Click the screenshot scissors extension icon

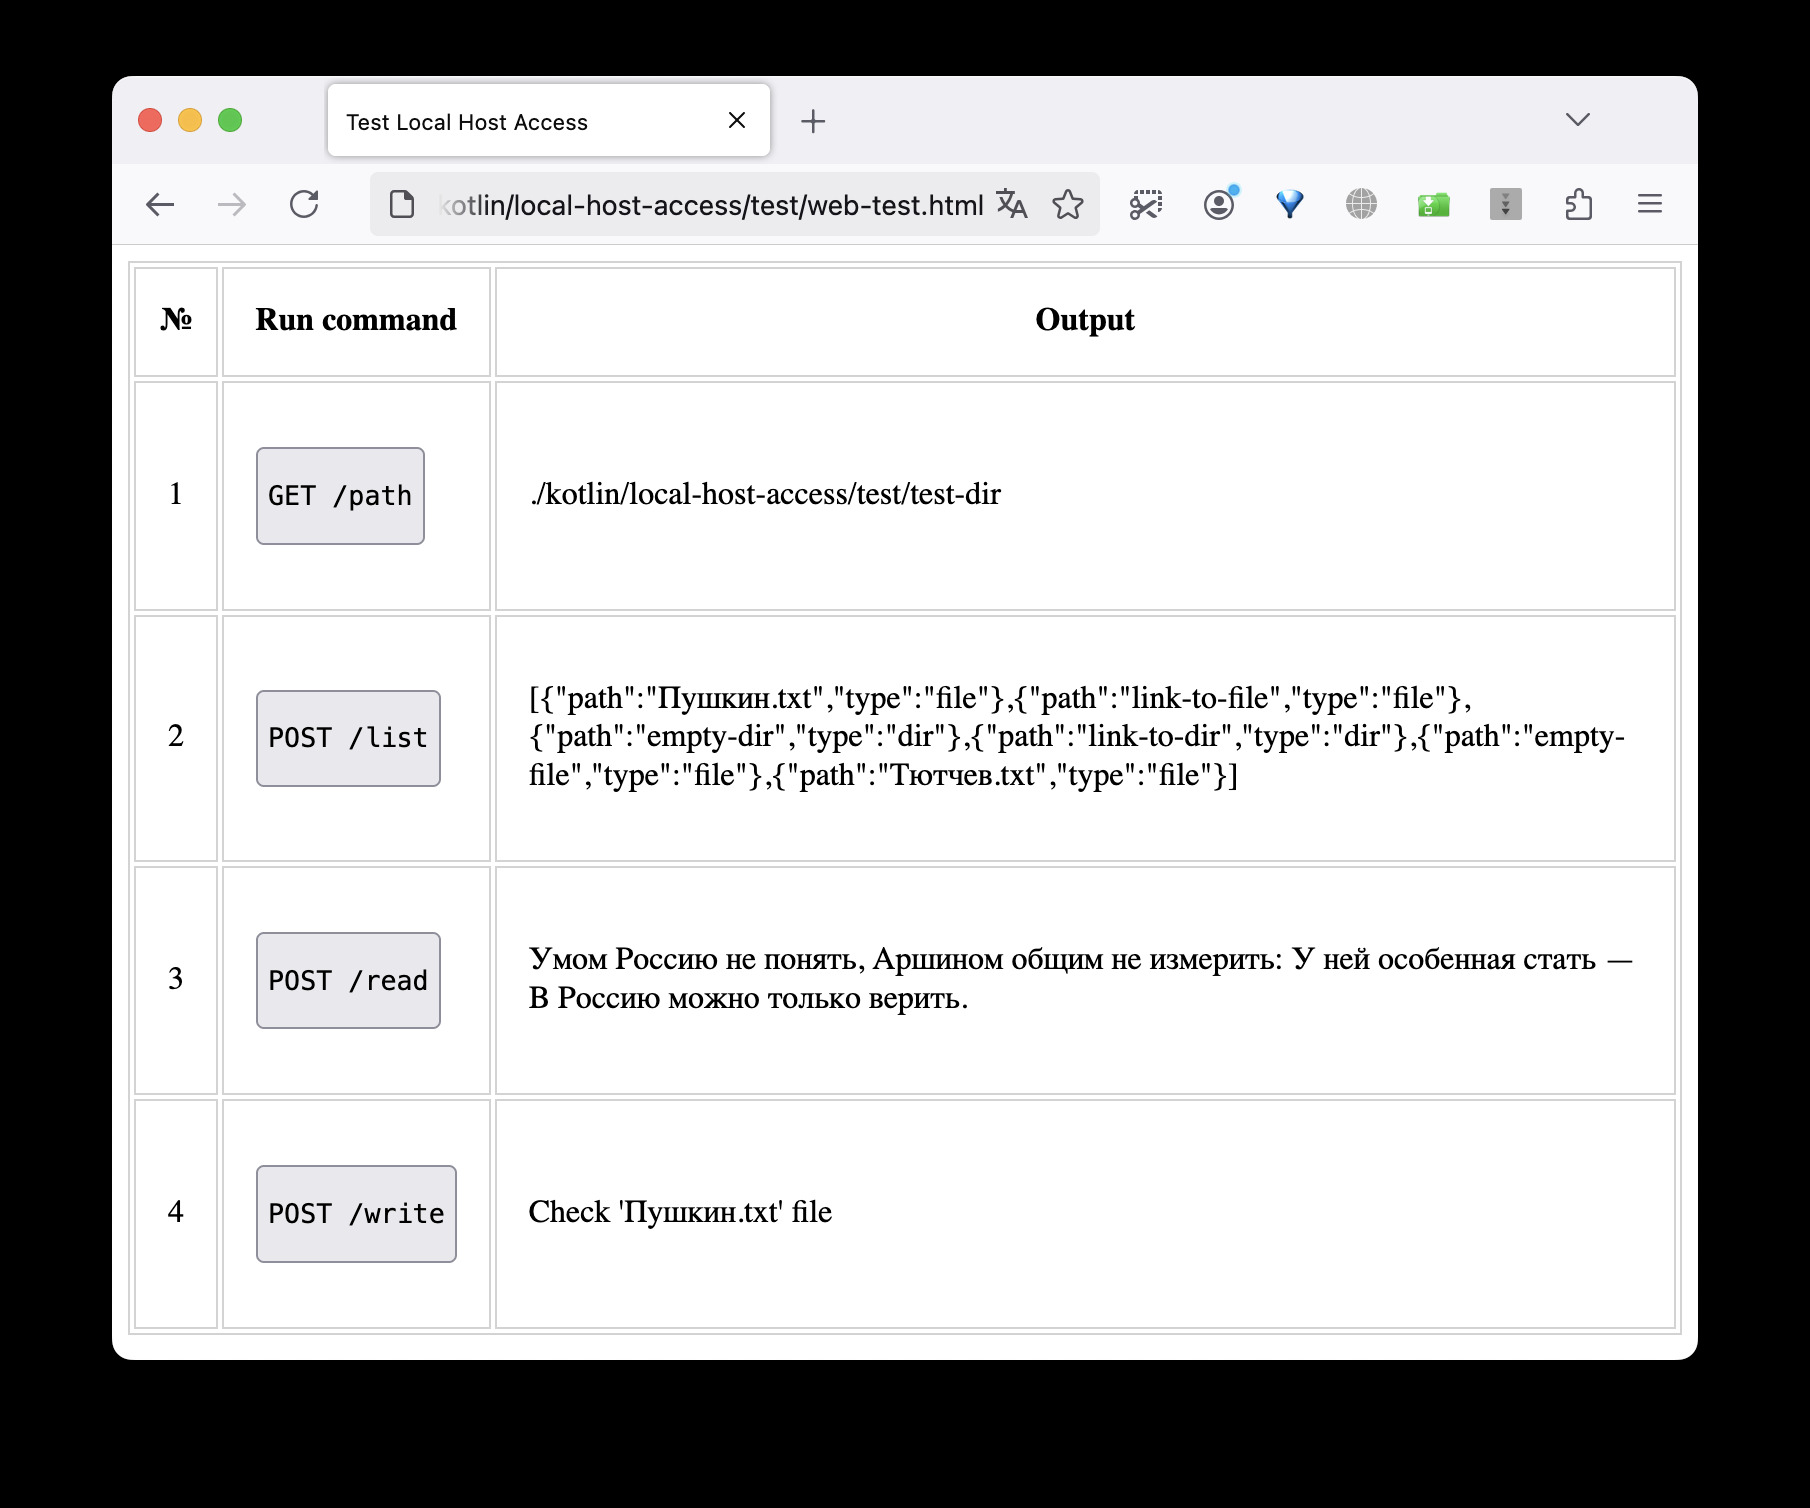pyautogui.click(x=1145, y=204)
